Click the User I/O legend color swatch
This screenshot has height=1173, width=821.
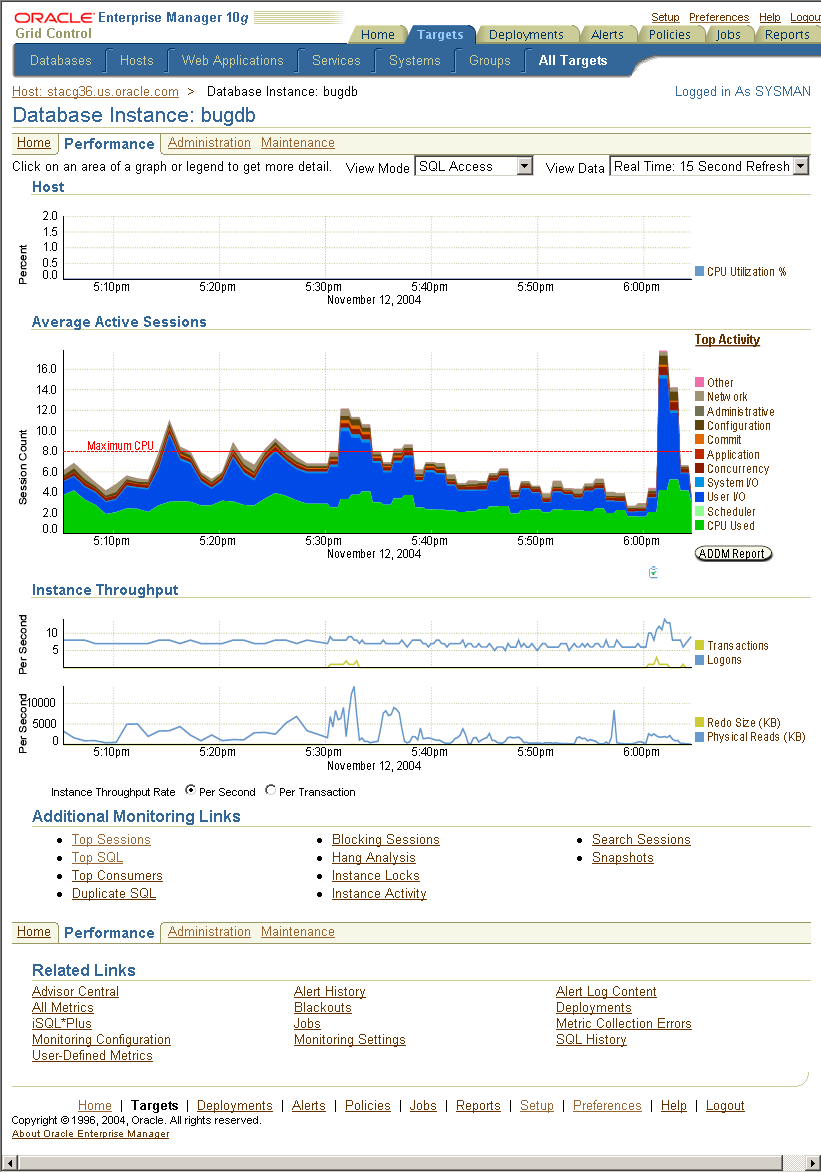coord(700,497)
